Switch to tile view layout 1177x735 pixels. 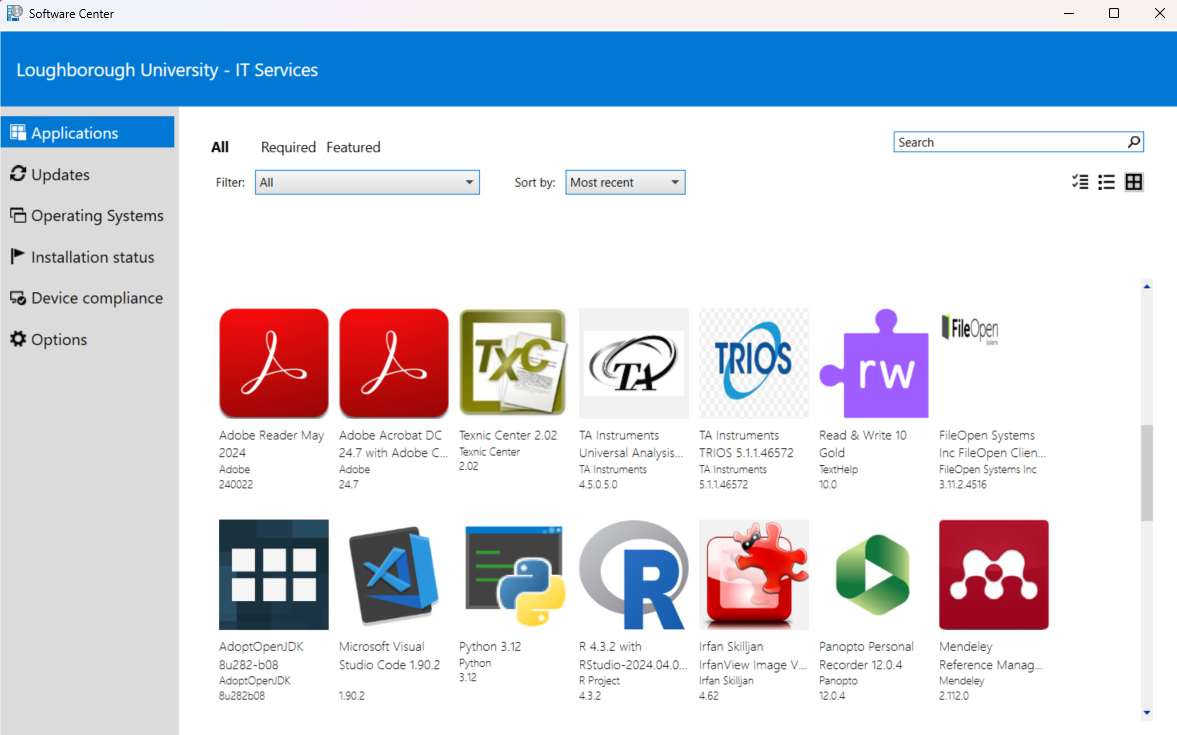1134,182
